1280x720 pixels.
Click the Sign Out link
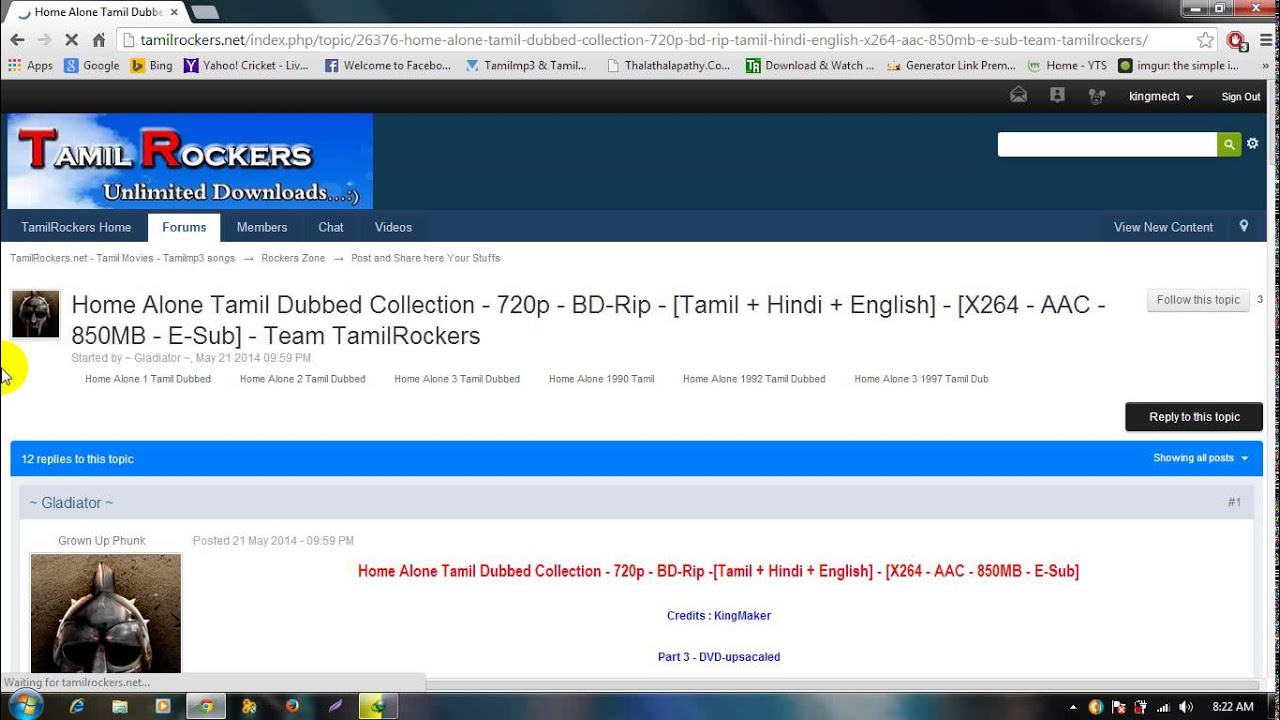pos(1240,97)
